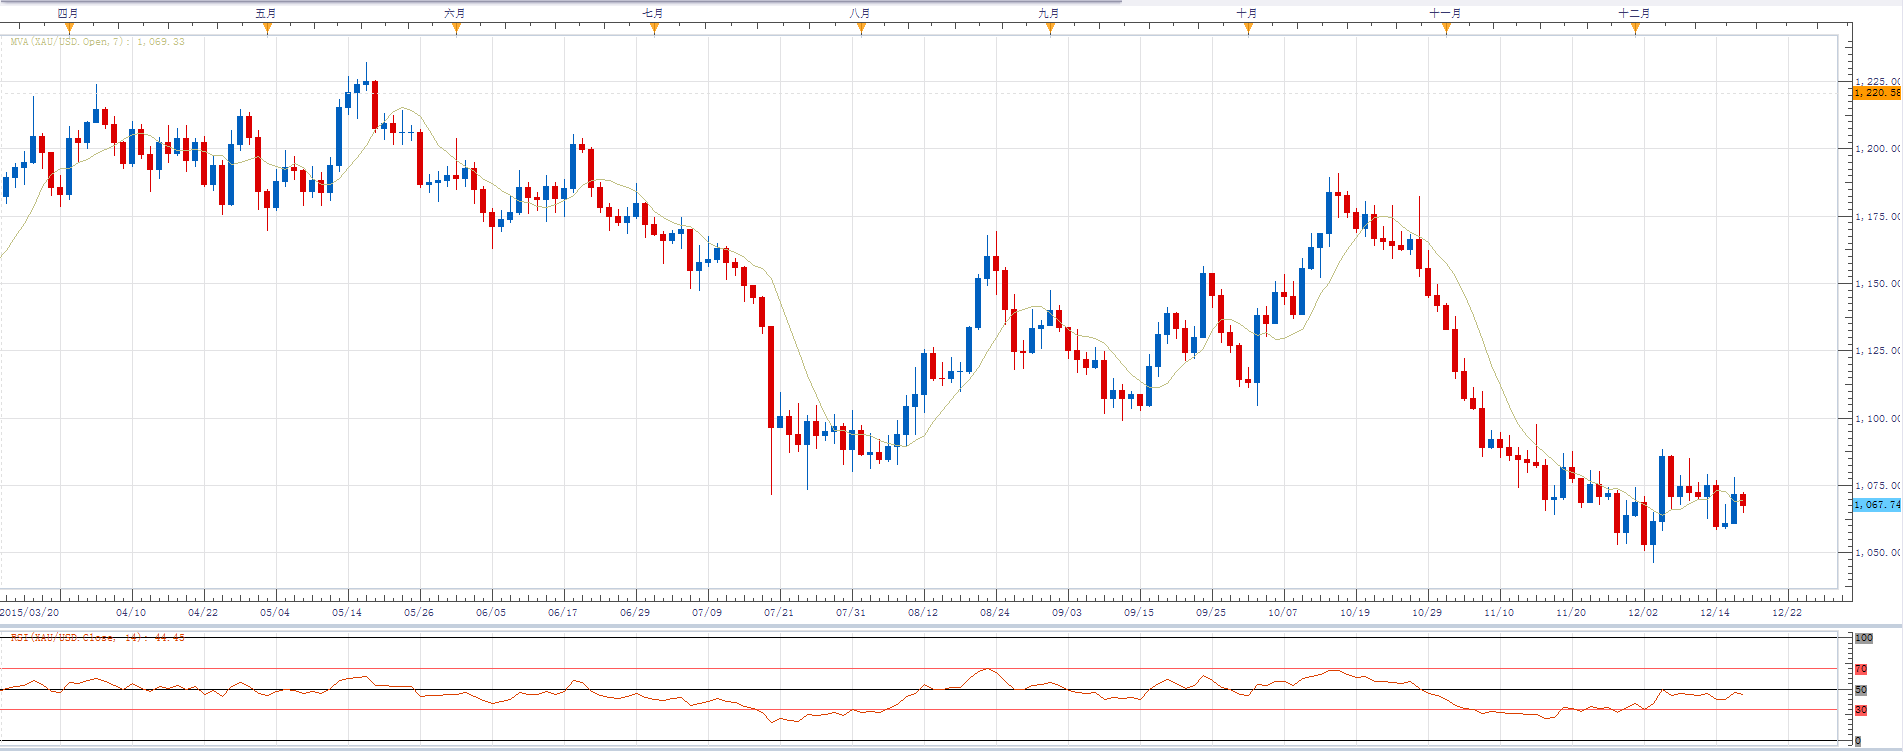Click the 1,150.00 price axis label
The height and width of the screenshot is (752, 1903).
1879,284
